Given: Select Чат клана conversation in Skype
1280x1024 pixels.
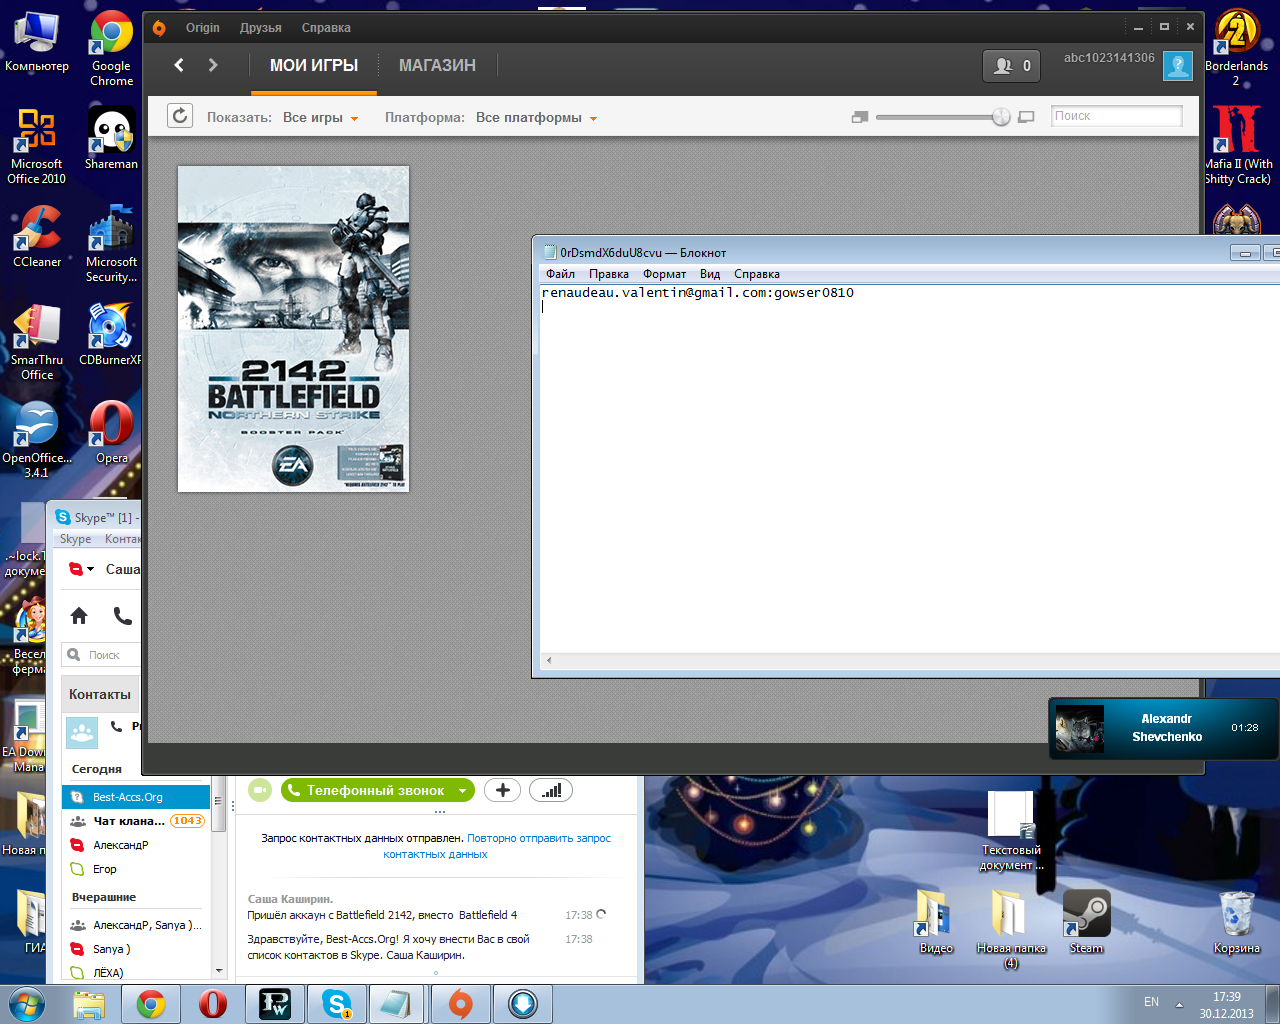Looking at the screenshot, I should [x=136, y=821].
